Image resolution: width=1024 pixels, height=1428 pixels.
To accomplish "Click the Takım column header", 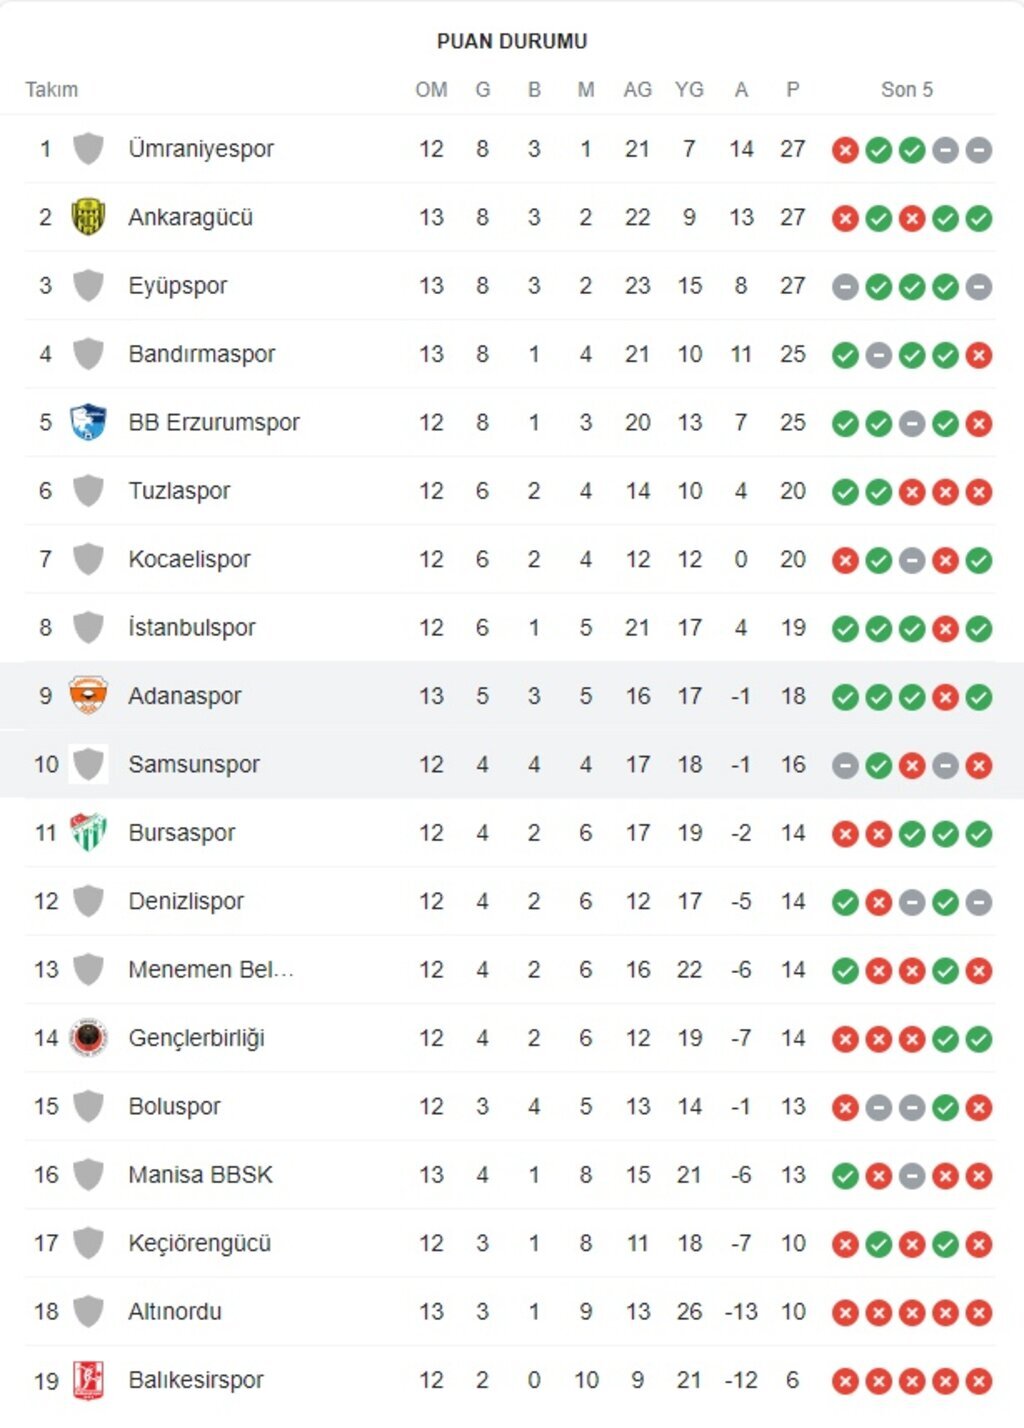I will pos(52,90).
